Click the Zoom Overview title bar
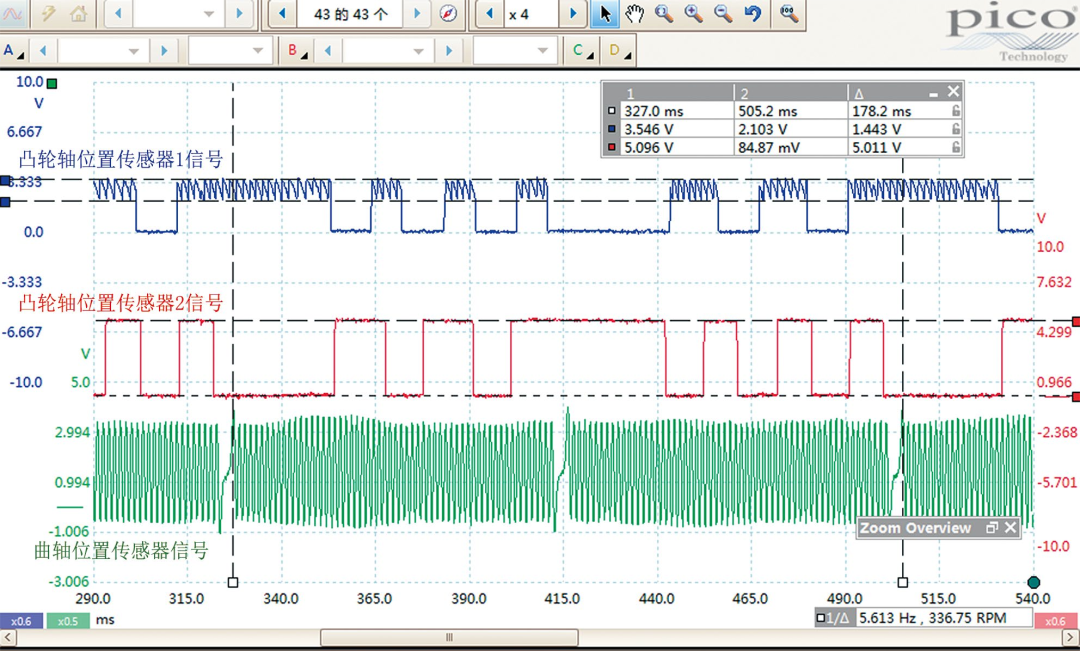Viewport: 1080px width, 651px height. 938,528
